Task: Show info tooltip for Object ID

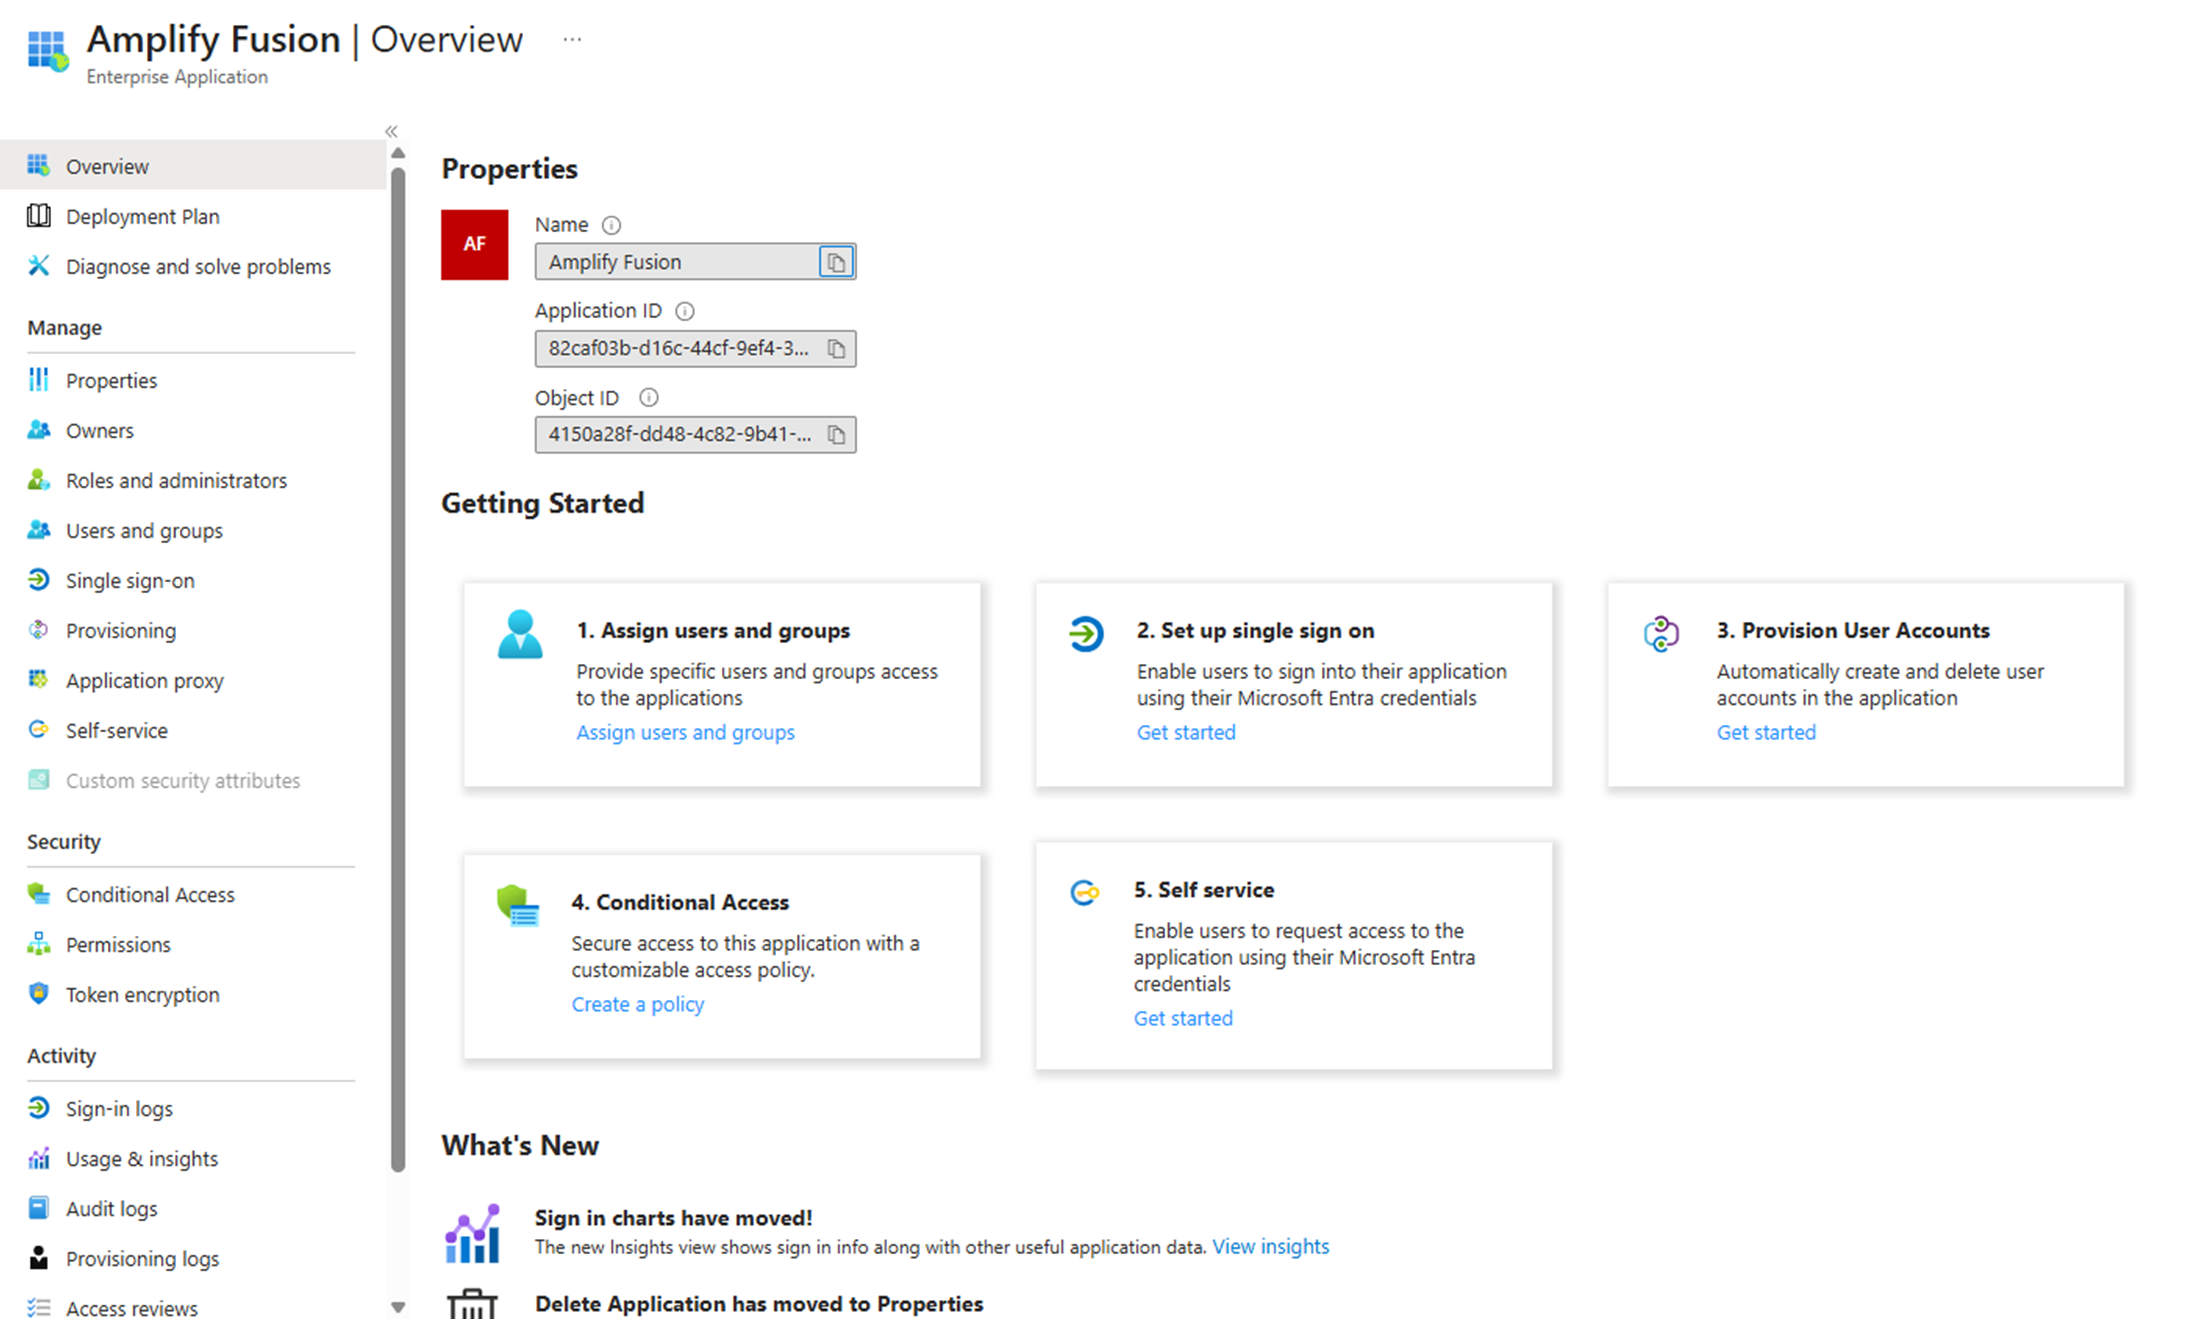Action: 649,398
